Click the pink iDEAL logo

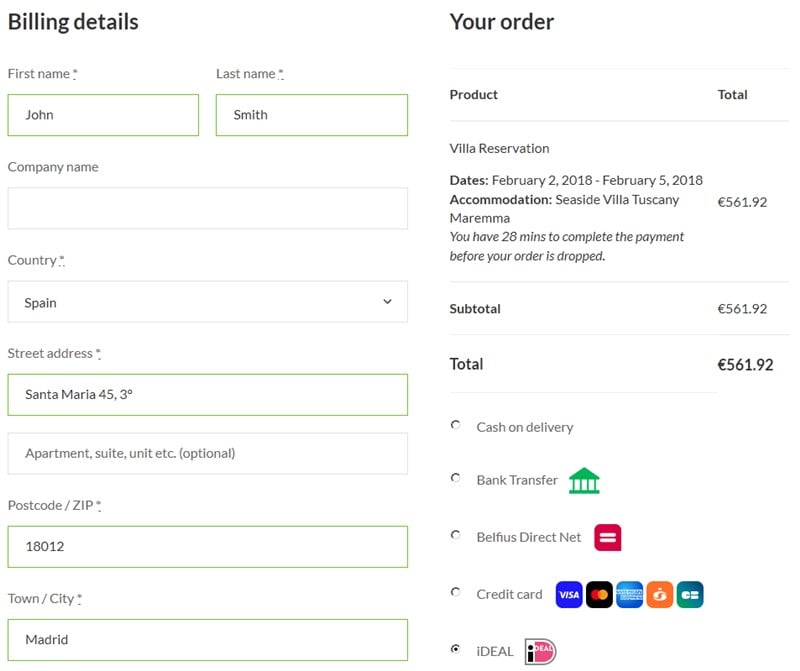540,651
